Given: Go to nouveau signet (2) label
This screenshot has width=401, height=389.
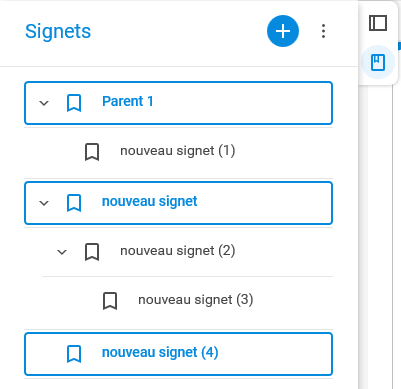Looking at the screenshot, I should [x=178, y=251].
